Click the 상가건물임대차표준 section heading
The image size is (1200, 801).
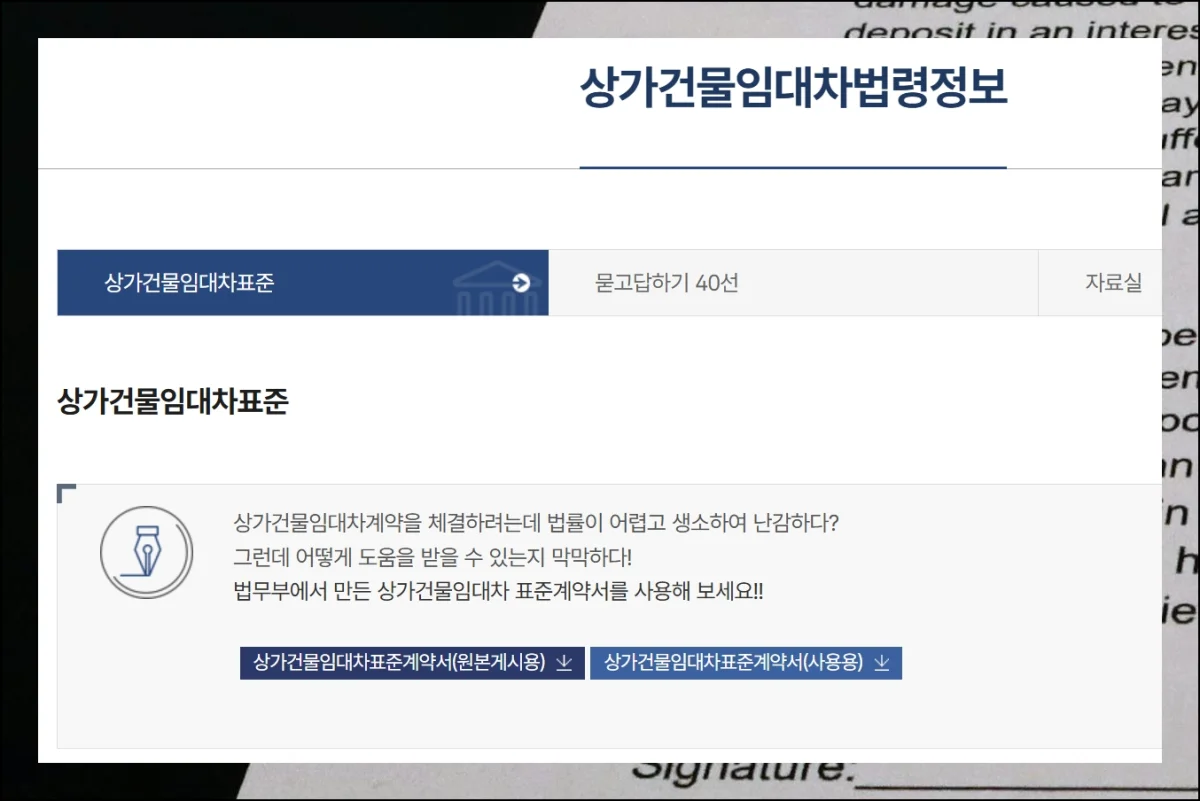point(173,403)
